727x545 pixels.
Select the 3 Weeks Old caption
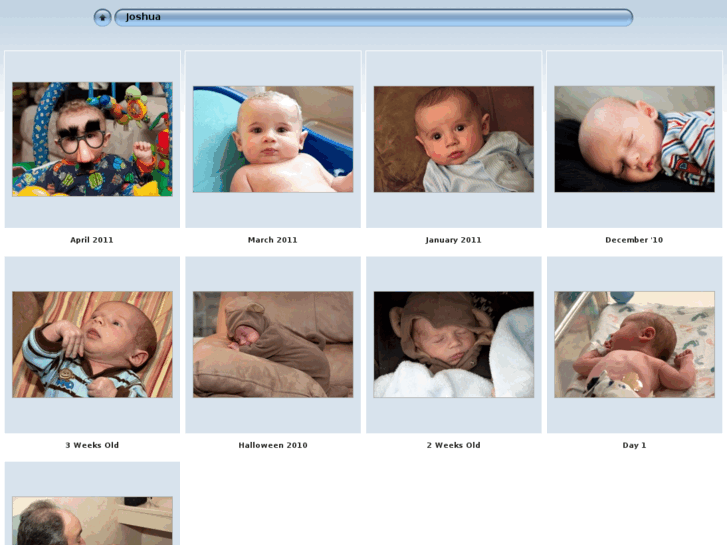coord(92,445)
